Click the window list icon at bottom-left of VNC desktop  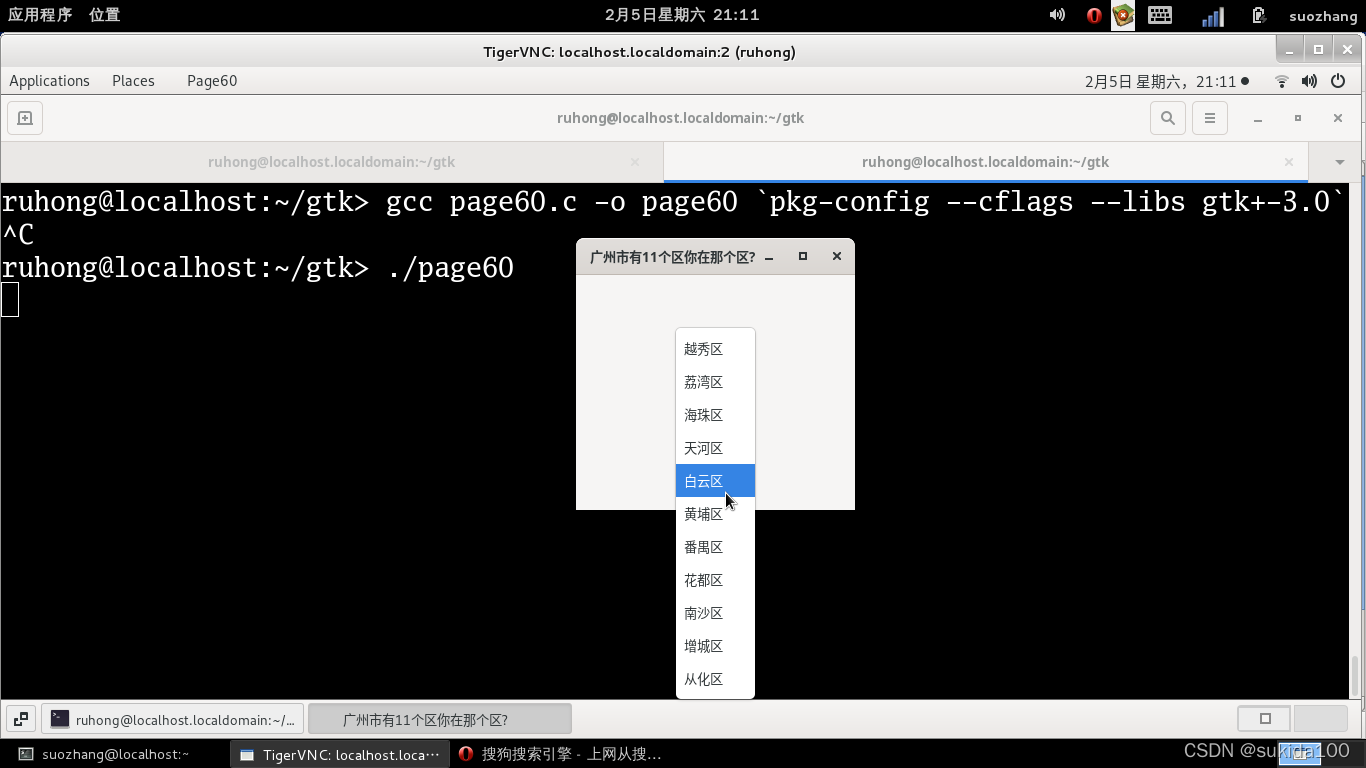21,718
